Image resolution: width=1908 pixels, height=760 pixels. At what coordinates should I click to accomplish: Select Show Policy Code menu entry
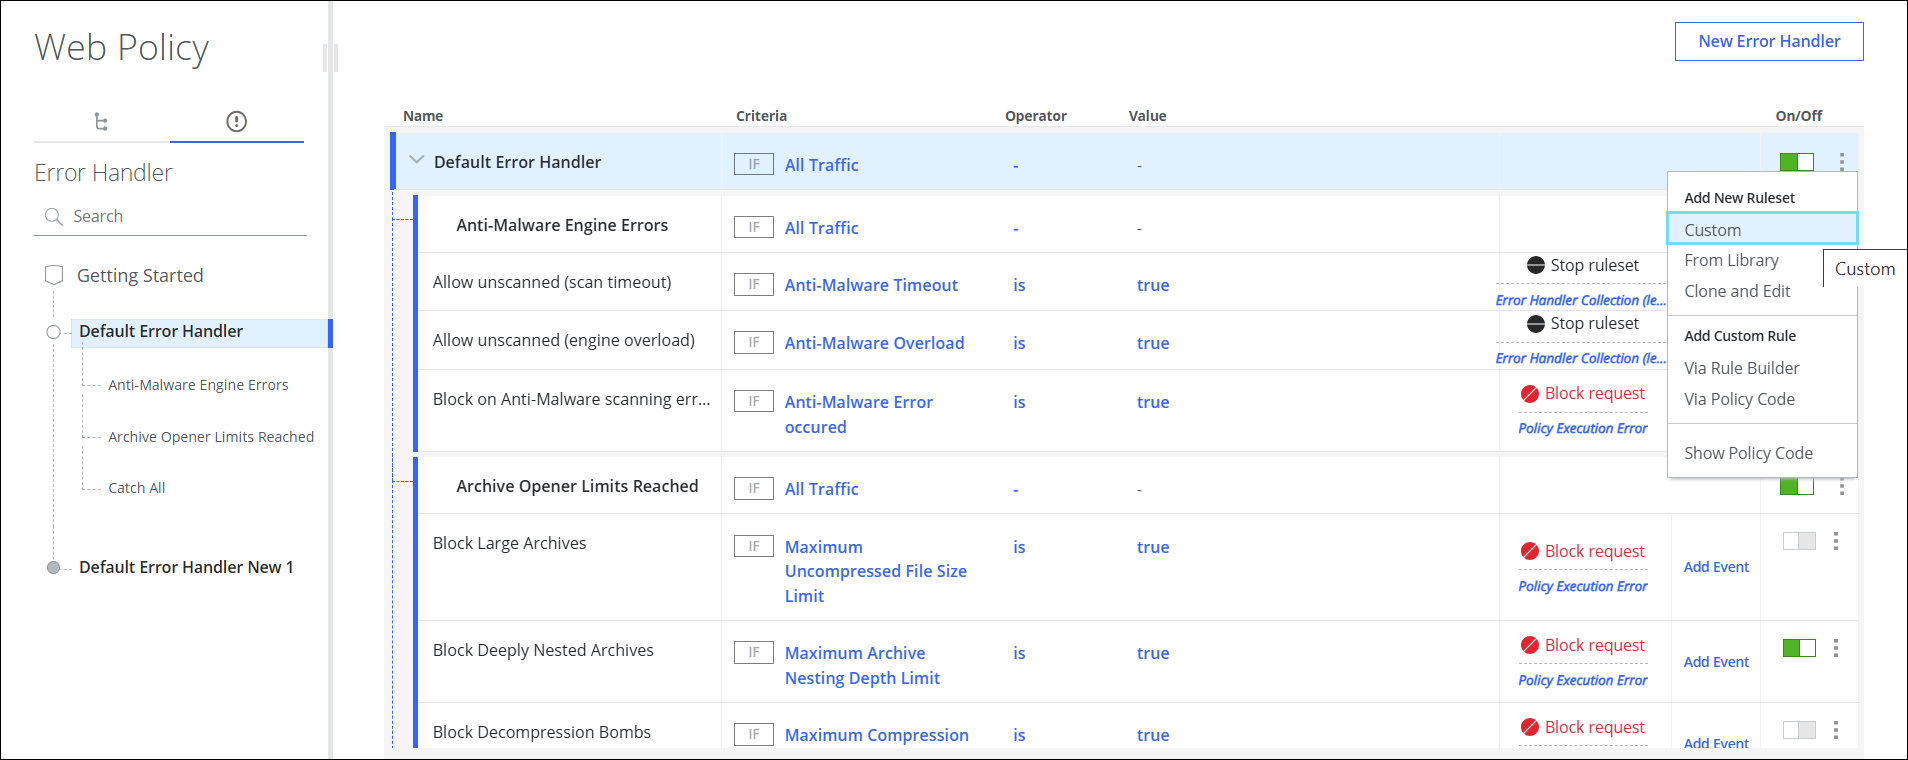(1748, 453)
